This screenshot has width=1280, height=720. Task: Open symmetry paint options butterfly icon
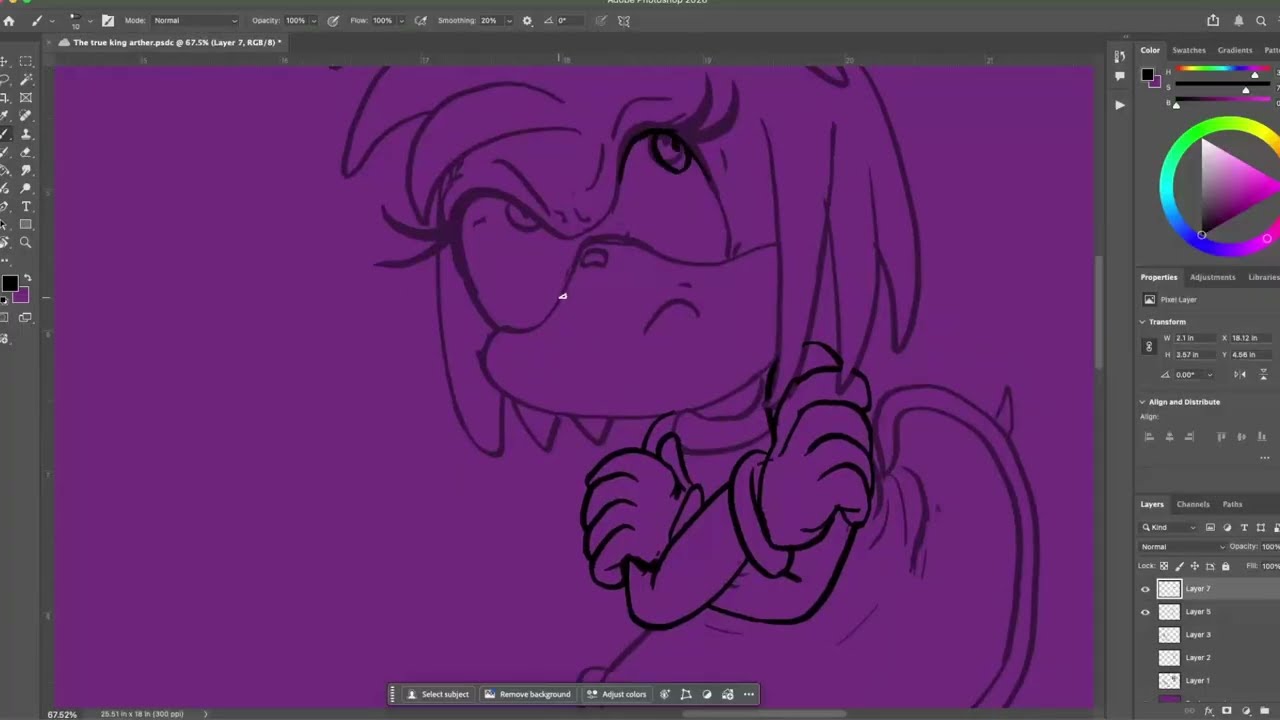click(624, 20)
